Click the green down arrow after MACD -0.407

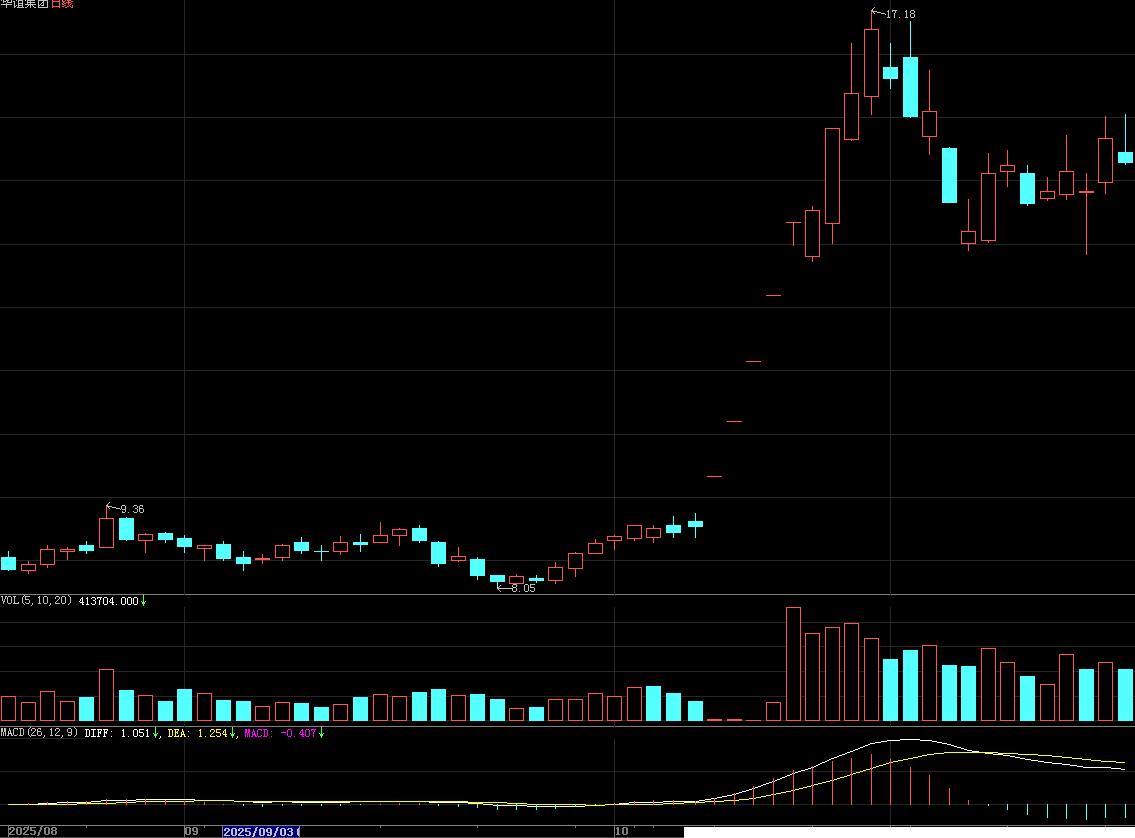[x=321, y=733]
